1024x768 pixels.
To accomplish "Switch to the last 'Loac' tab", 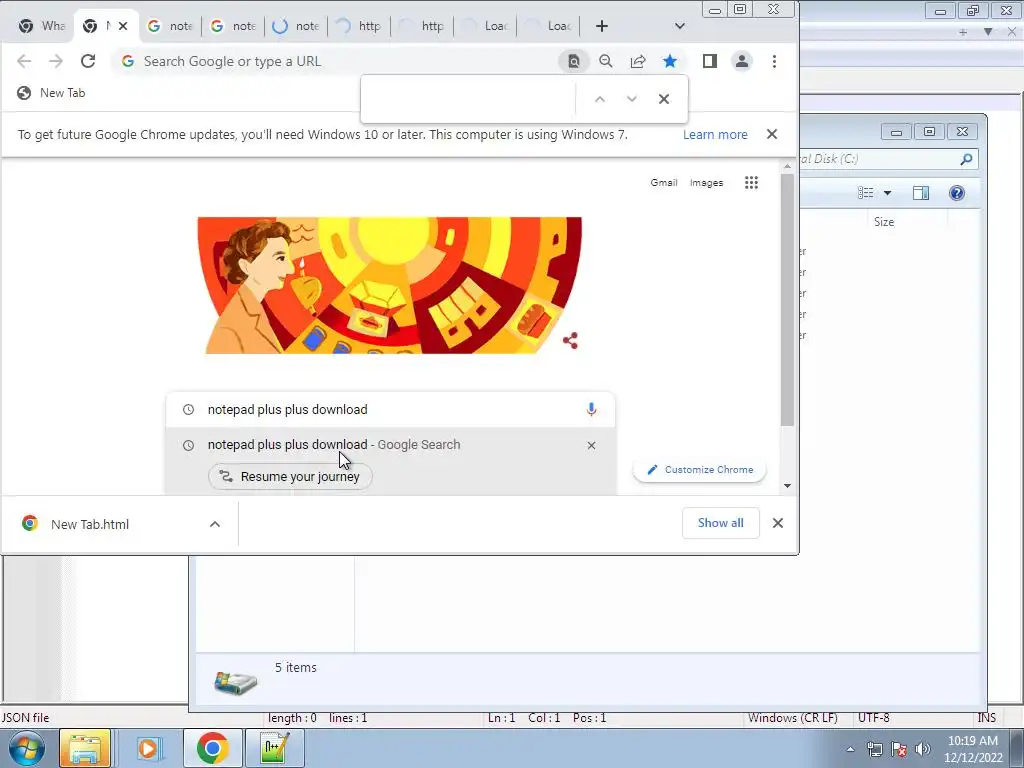I will [548, 26].
